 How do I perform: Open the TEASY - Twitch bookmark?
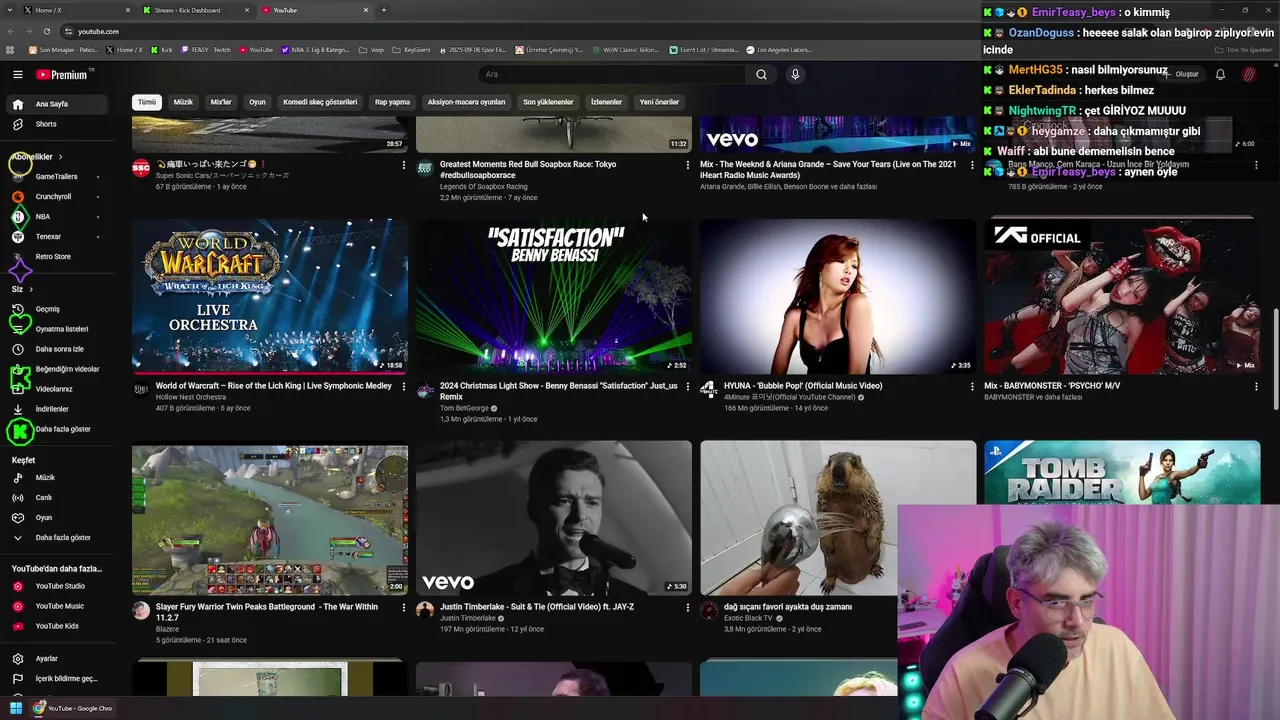(x=206, y=49)
